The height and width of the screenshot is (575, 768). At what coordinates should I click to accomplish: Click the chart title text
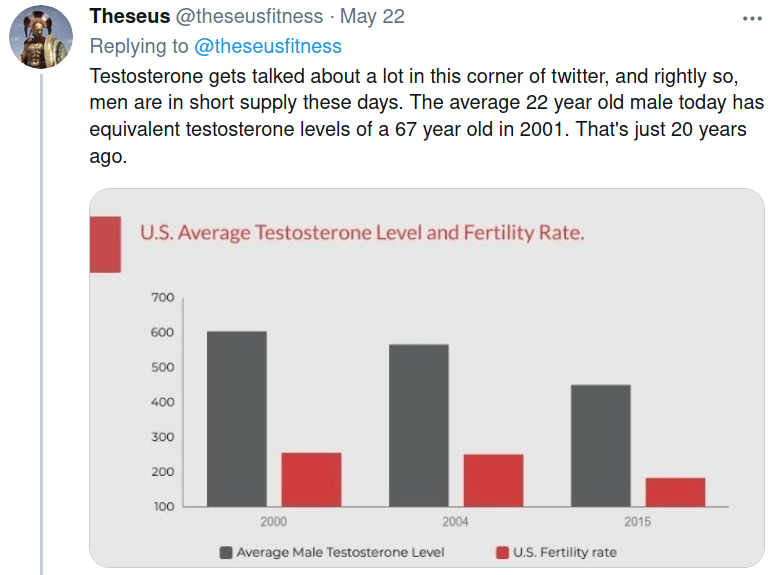click(362, 233)
